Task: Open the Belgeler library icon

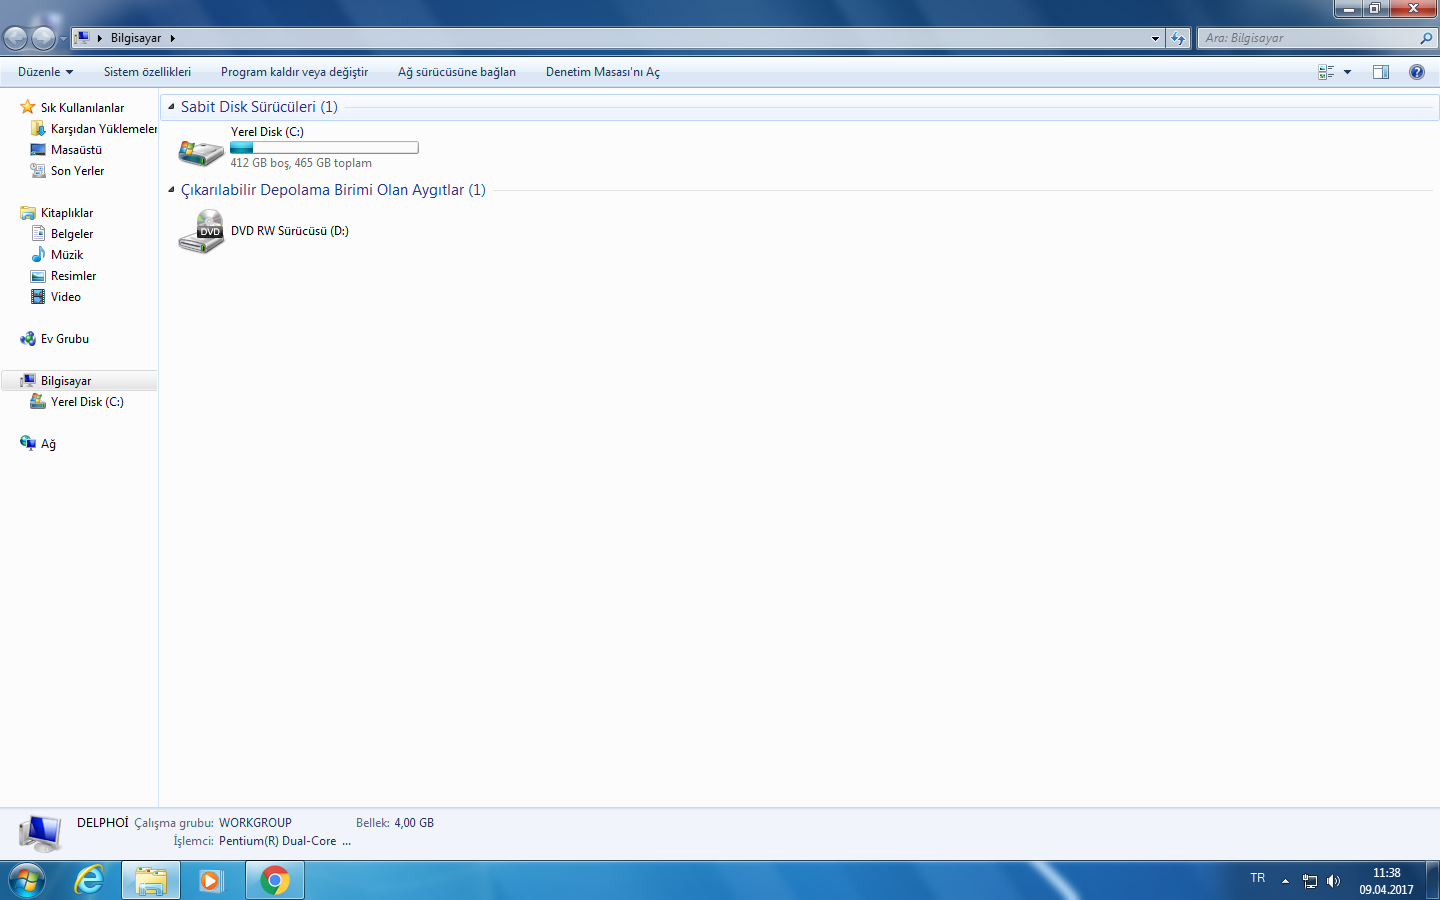Action: click(38, 233)
